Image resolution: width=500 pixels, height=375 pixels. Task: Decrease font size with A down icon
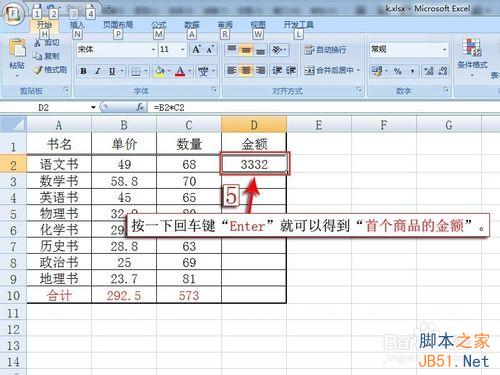(x=210, y=50)
